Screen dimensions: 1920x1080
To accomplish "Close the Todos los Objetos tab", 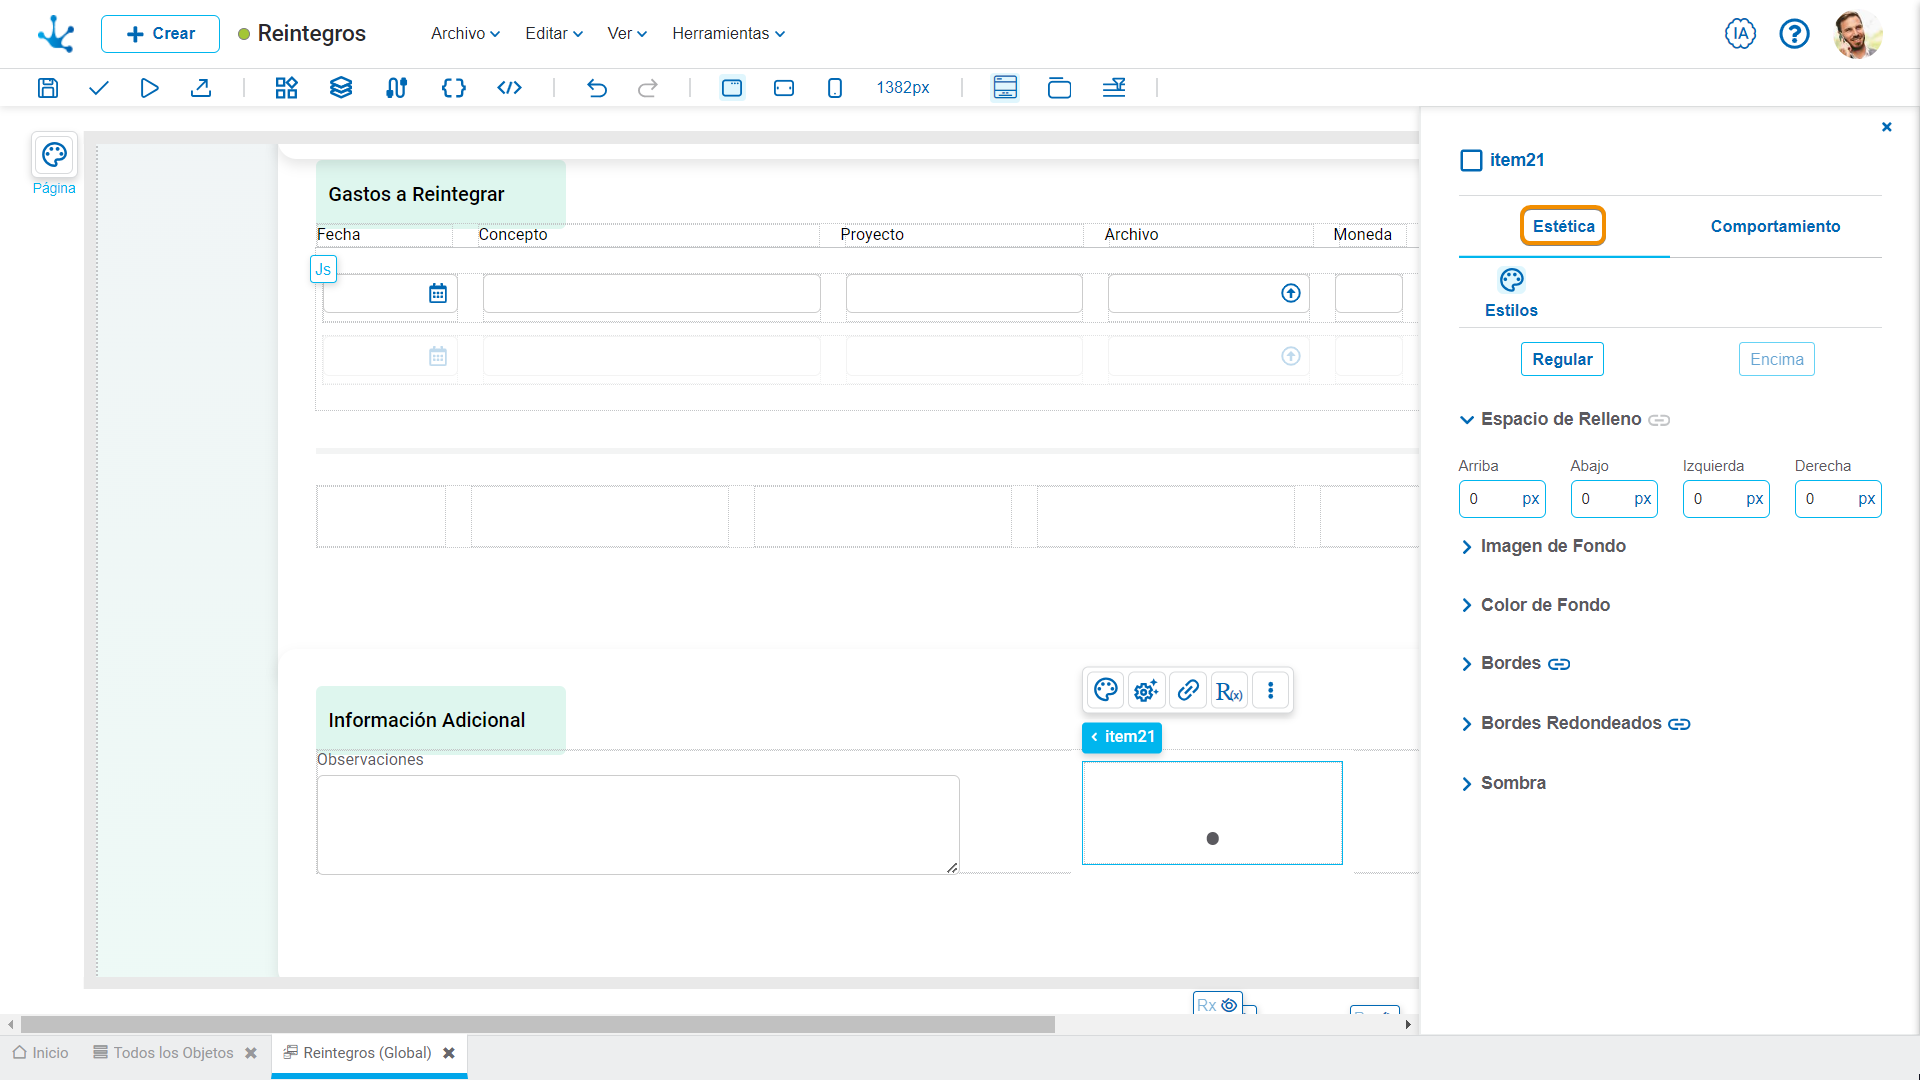I will pyautogui.click(x=251, y=1053).
